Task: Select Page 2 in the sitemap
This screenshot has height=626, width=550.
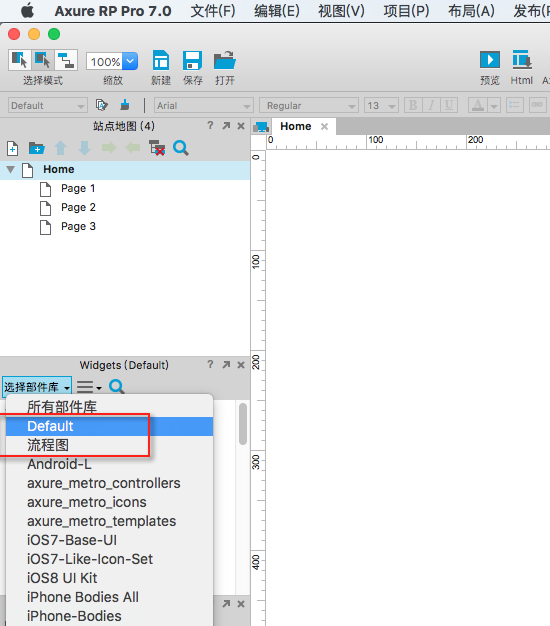Action: pyautogui.click(x=78, y=208)
